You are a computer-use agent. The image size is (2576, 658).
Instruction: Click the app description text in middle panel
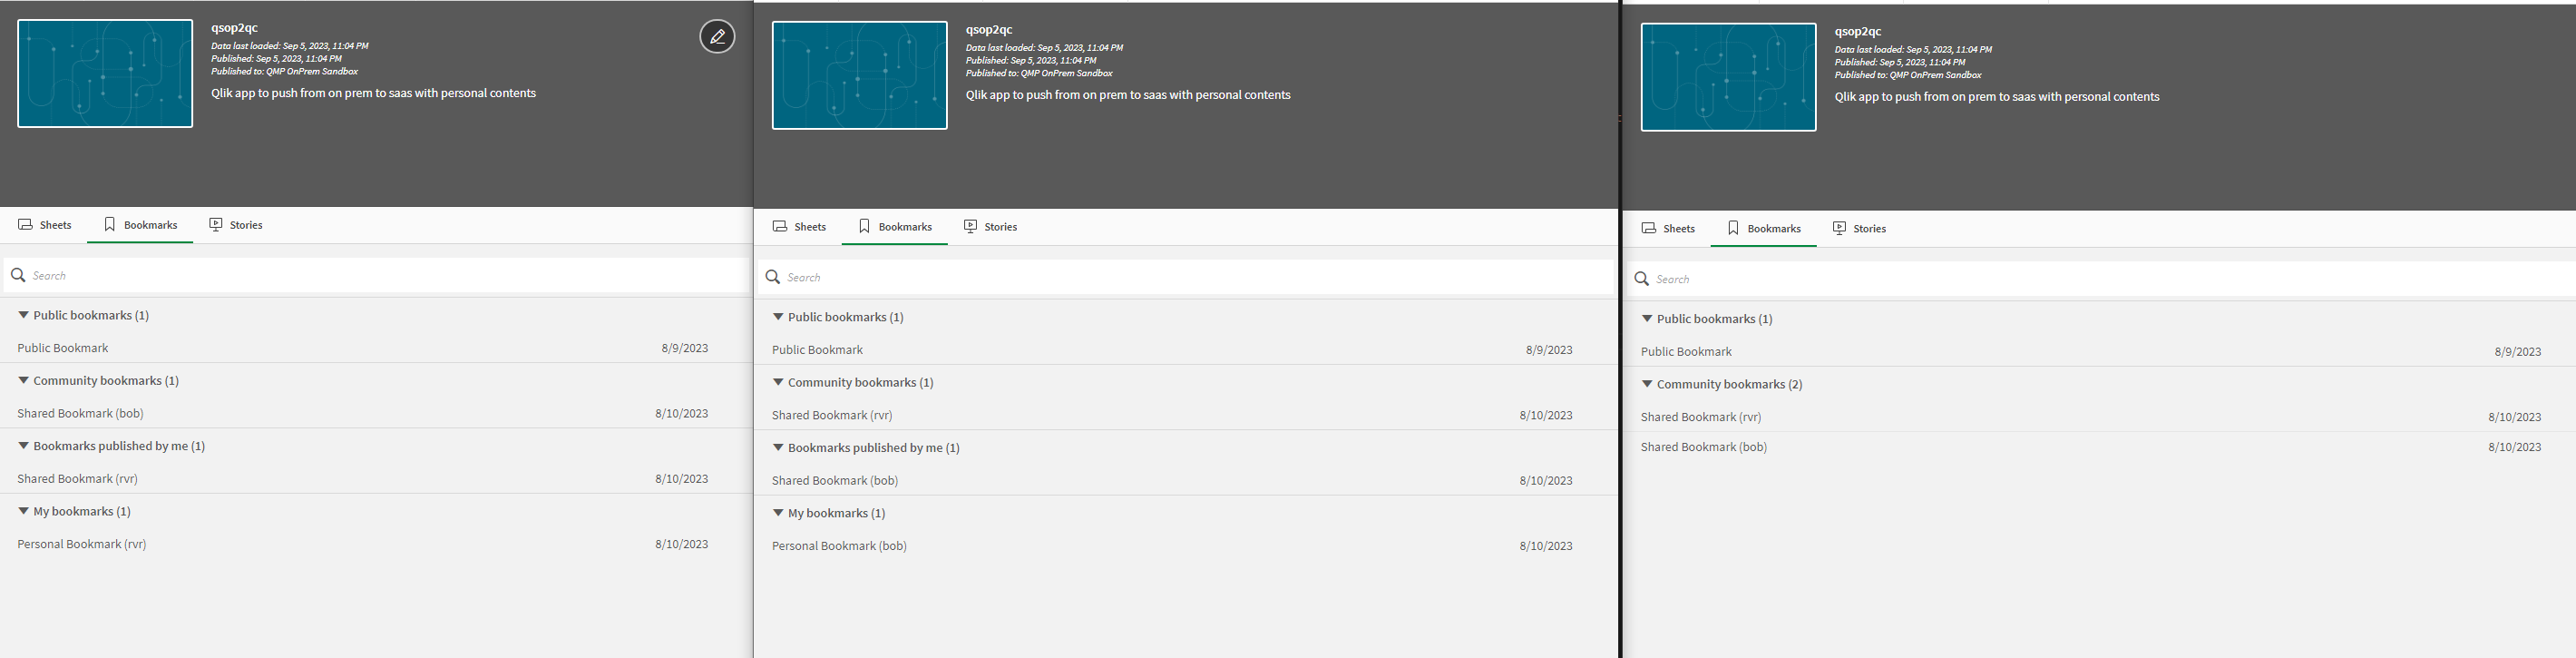(x=1128, y=95)
